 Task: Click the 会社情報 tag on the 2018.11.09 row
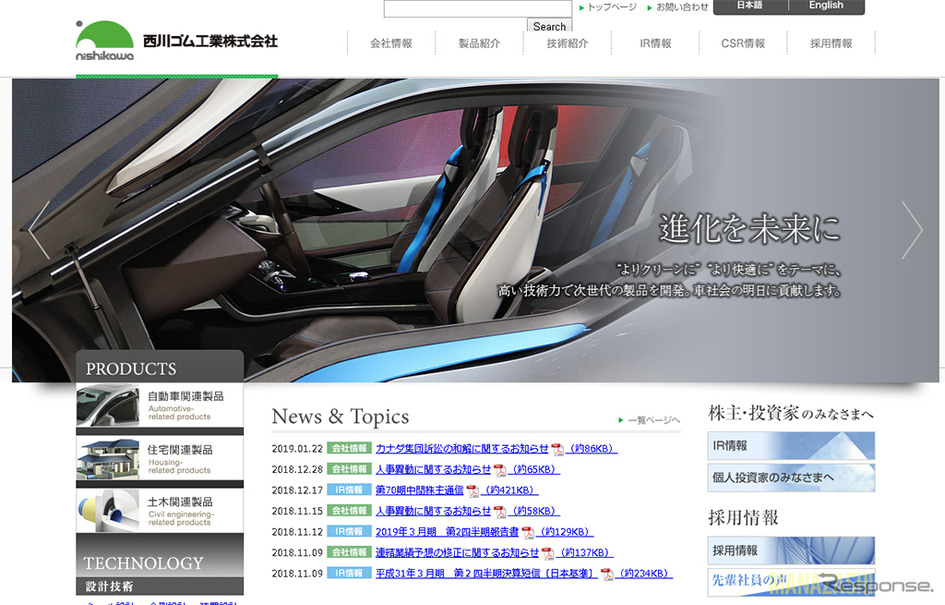(349, 552)
